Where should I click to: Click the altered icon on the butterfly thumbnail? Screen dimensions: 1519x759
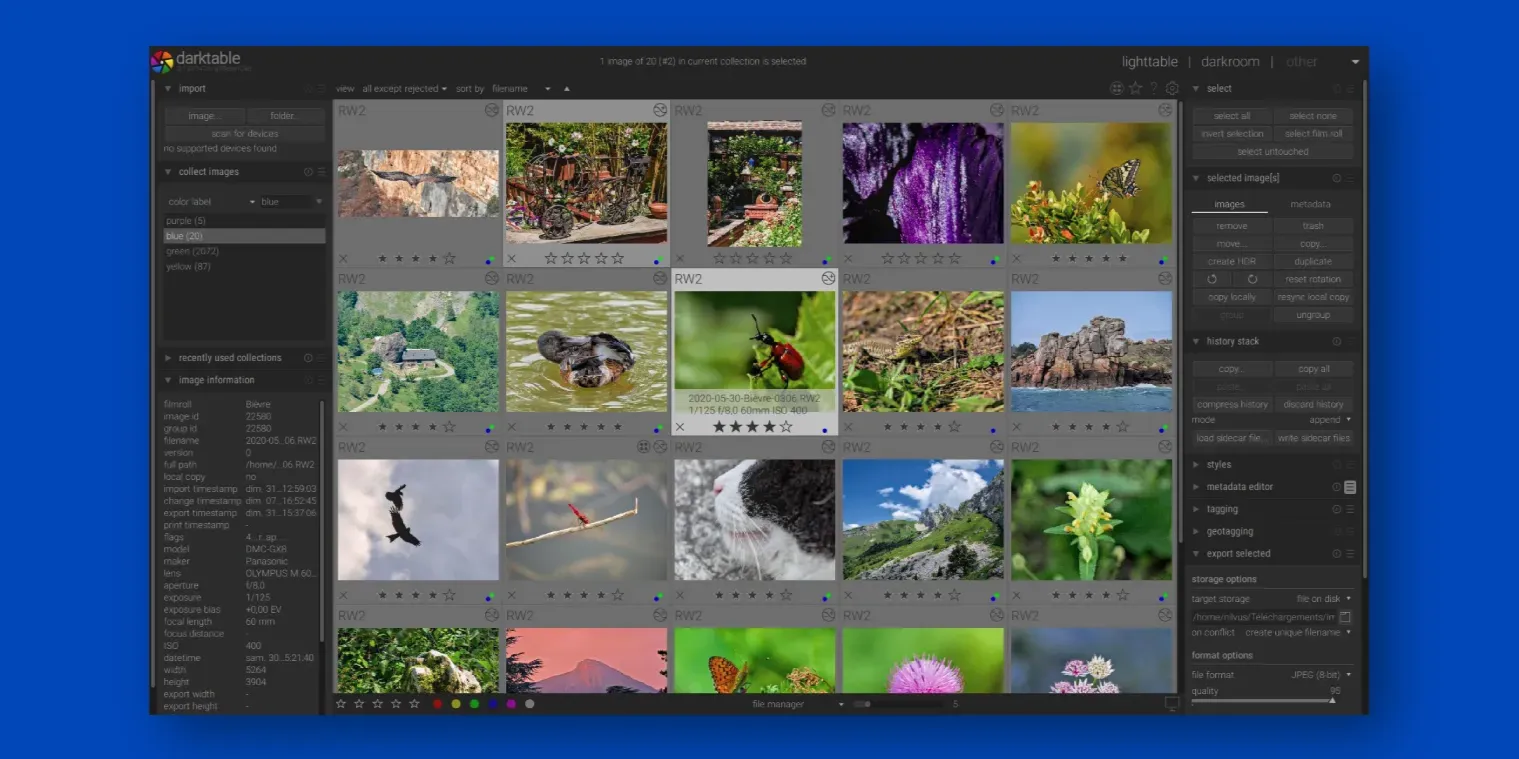[x=1165, y=110]
